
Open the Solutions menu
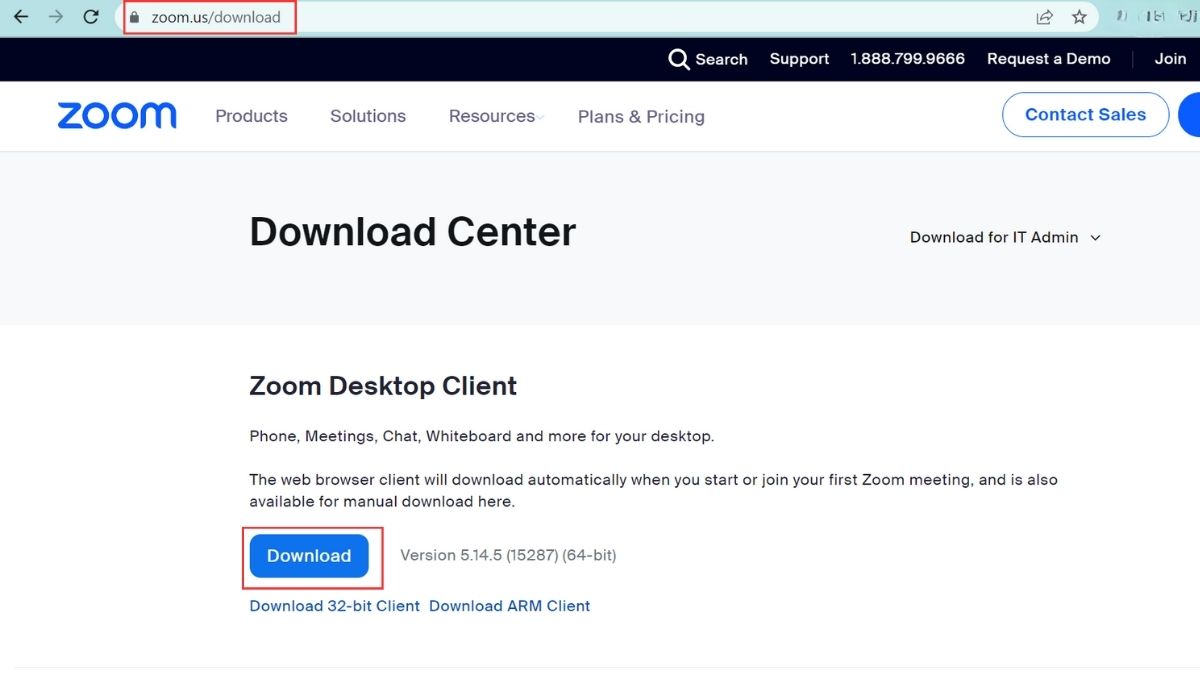click(368, 116)
